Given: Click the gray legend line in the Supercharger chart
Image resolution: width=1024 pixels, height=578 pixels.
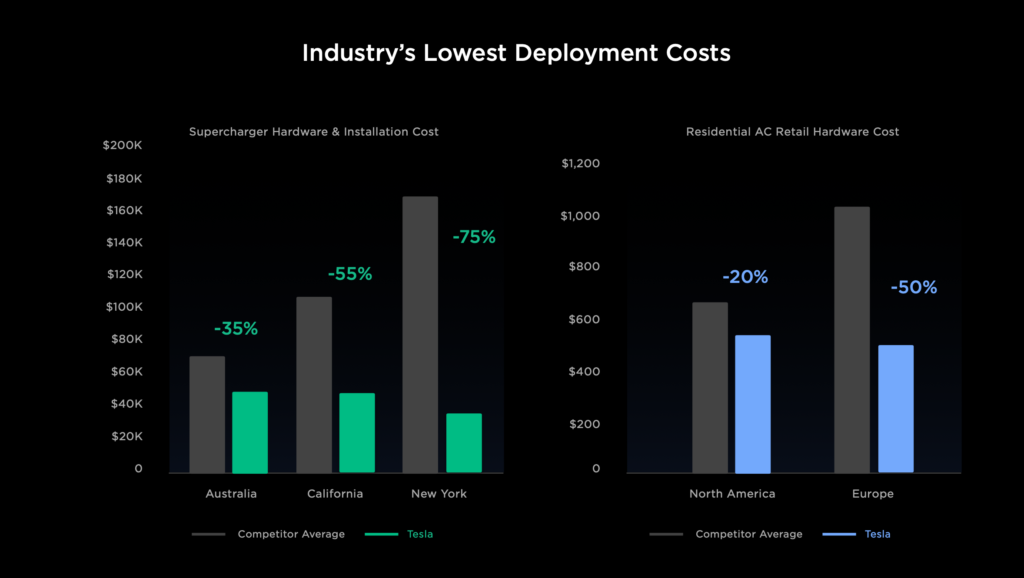Looking at the screenshot, I should pyautogui.click(x=208, y=534).
